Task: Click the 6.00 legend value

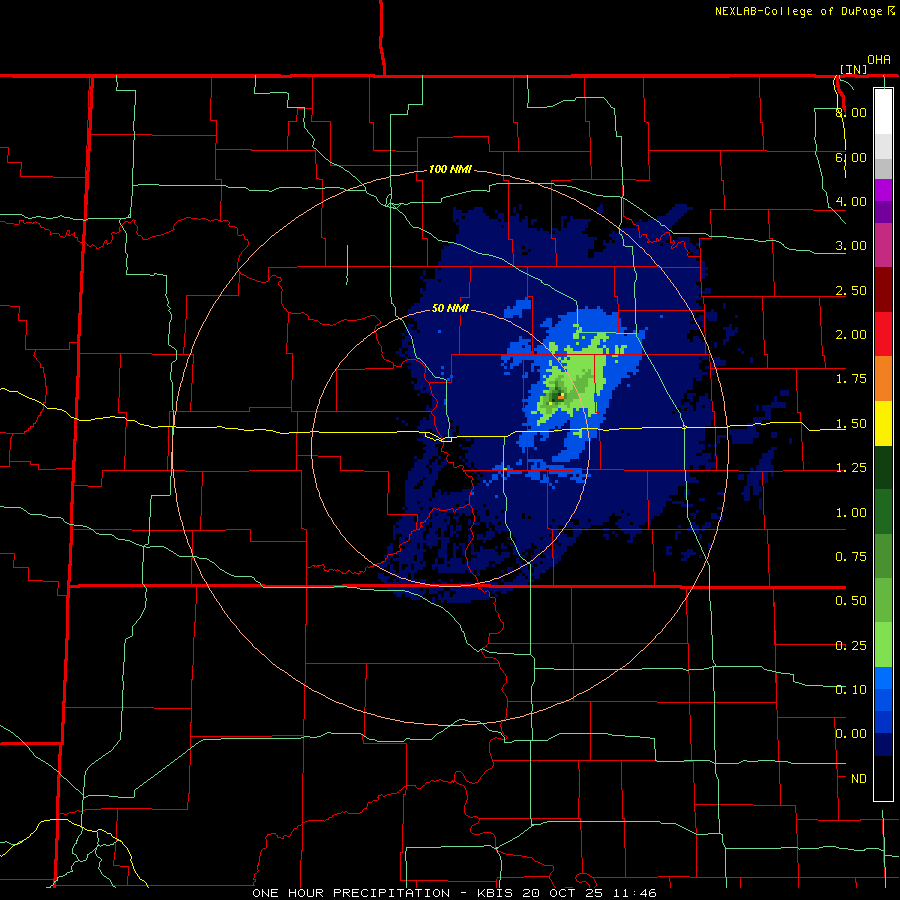Action: coord(851,157)
